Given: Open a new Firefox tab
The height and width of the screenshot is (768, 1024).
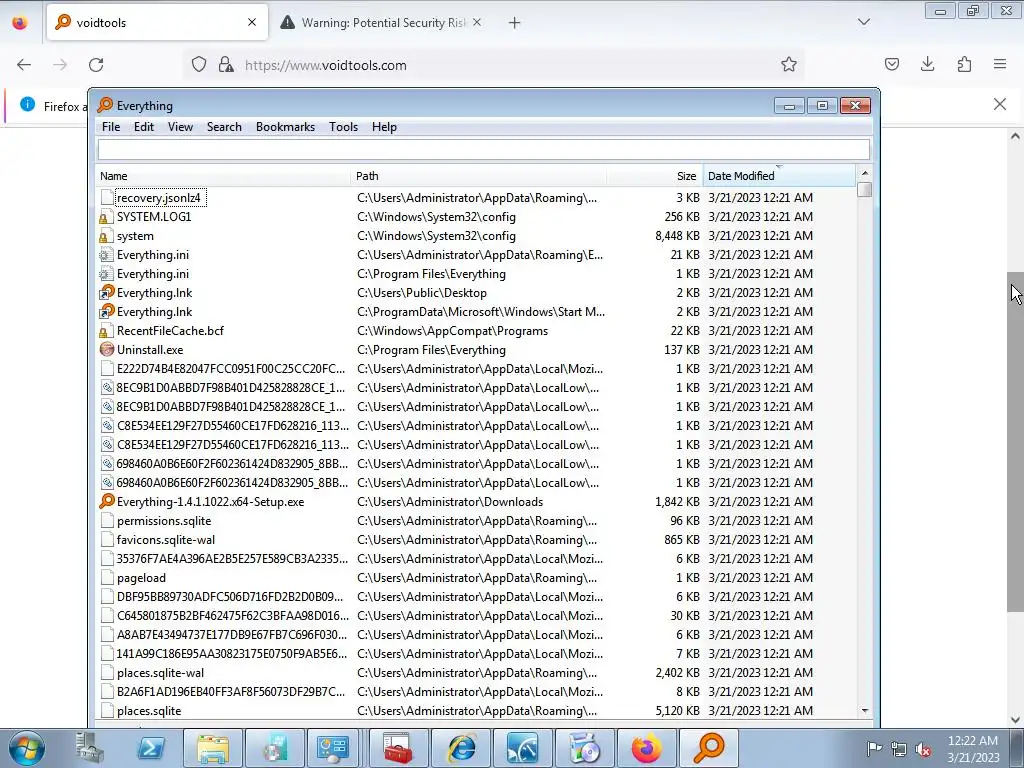Looking at the screenshot, I should [x=515, y=23].
